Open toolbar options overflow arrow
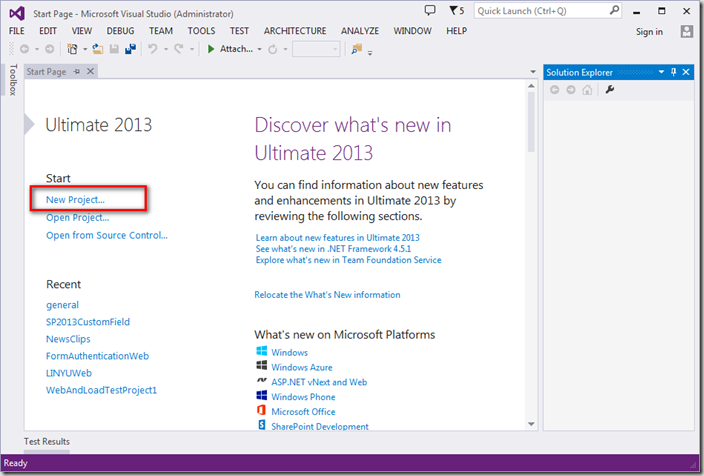 pyautogui.click(x=370, y=53)
